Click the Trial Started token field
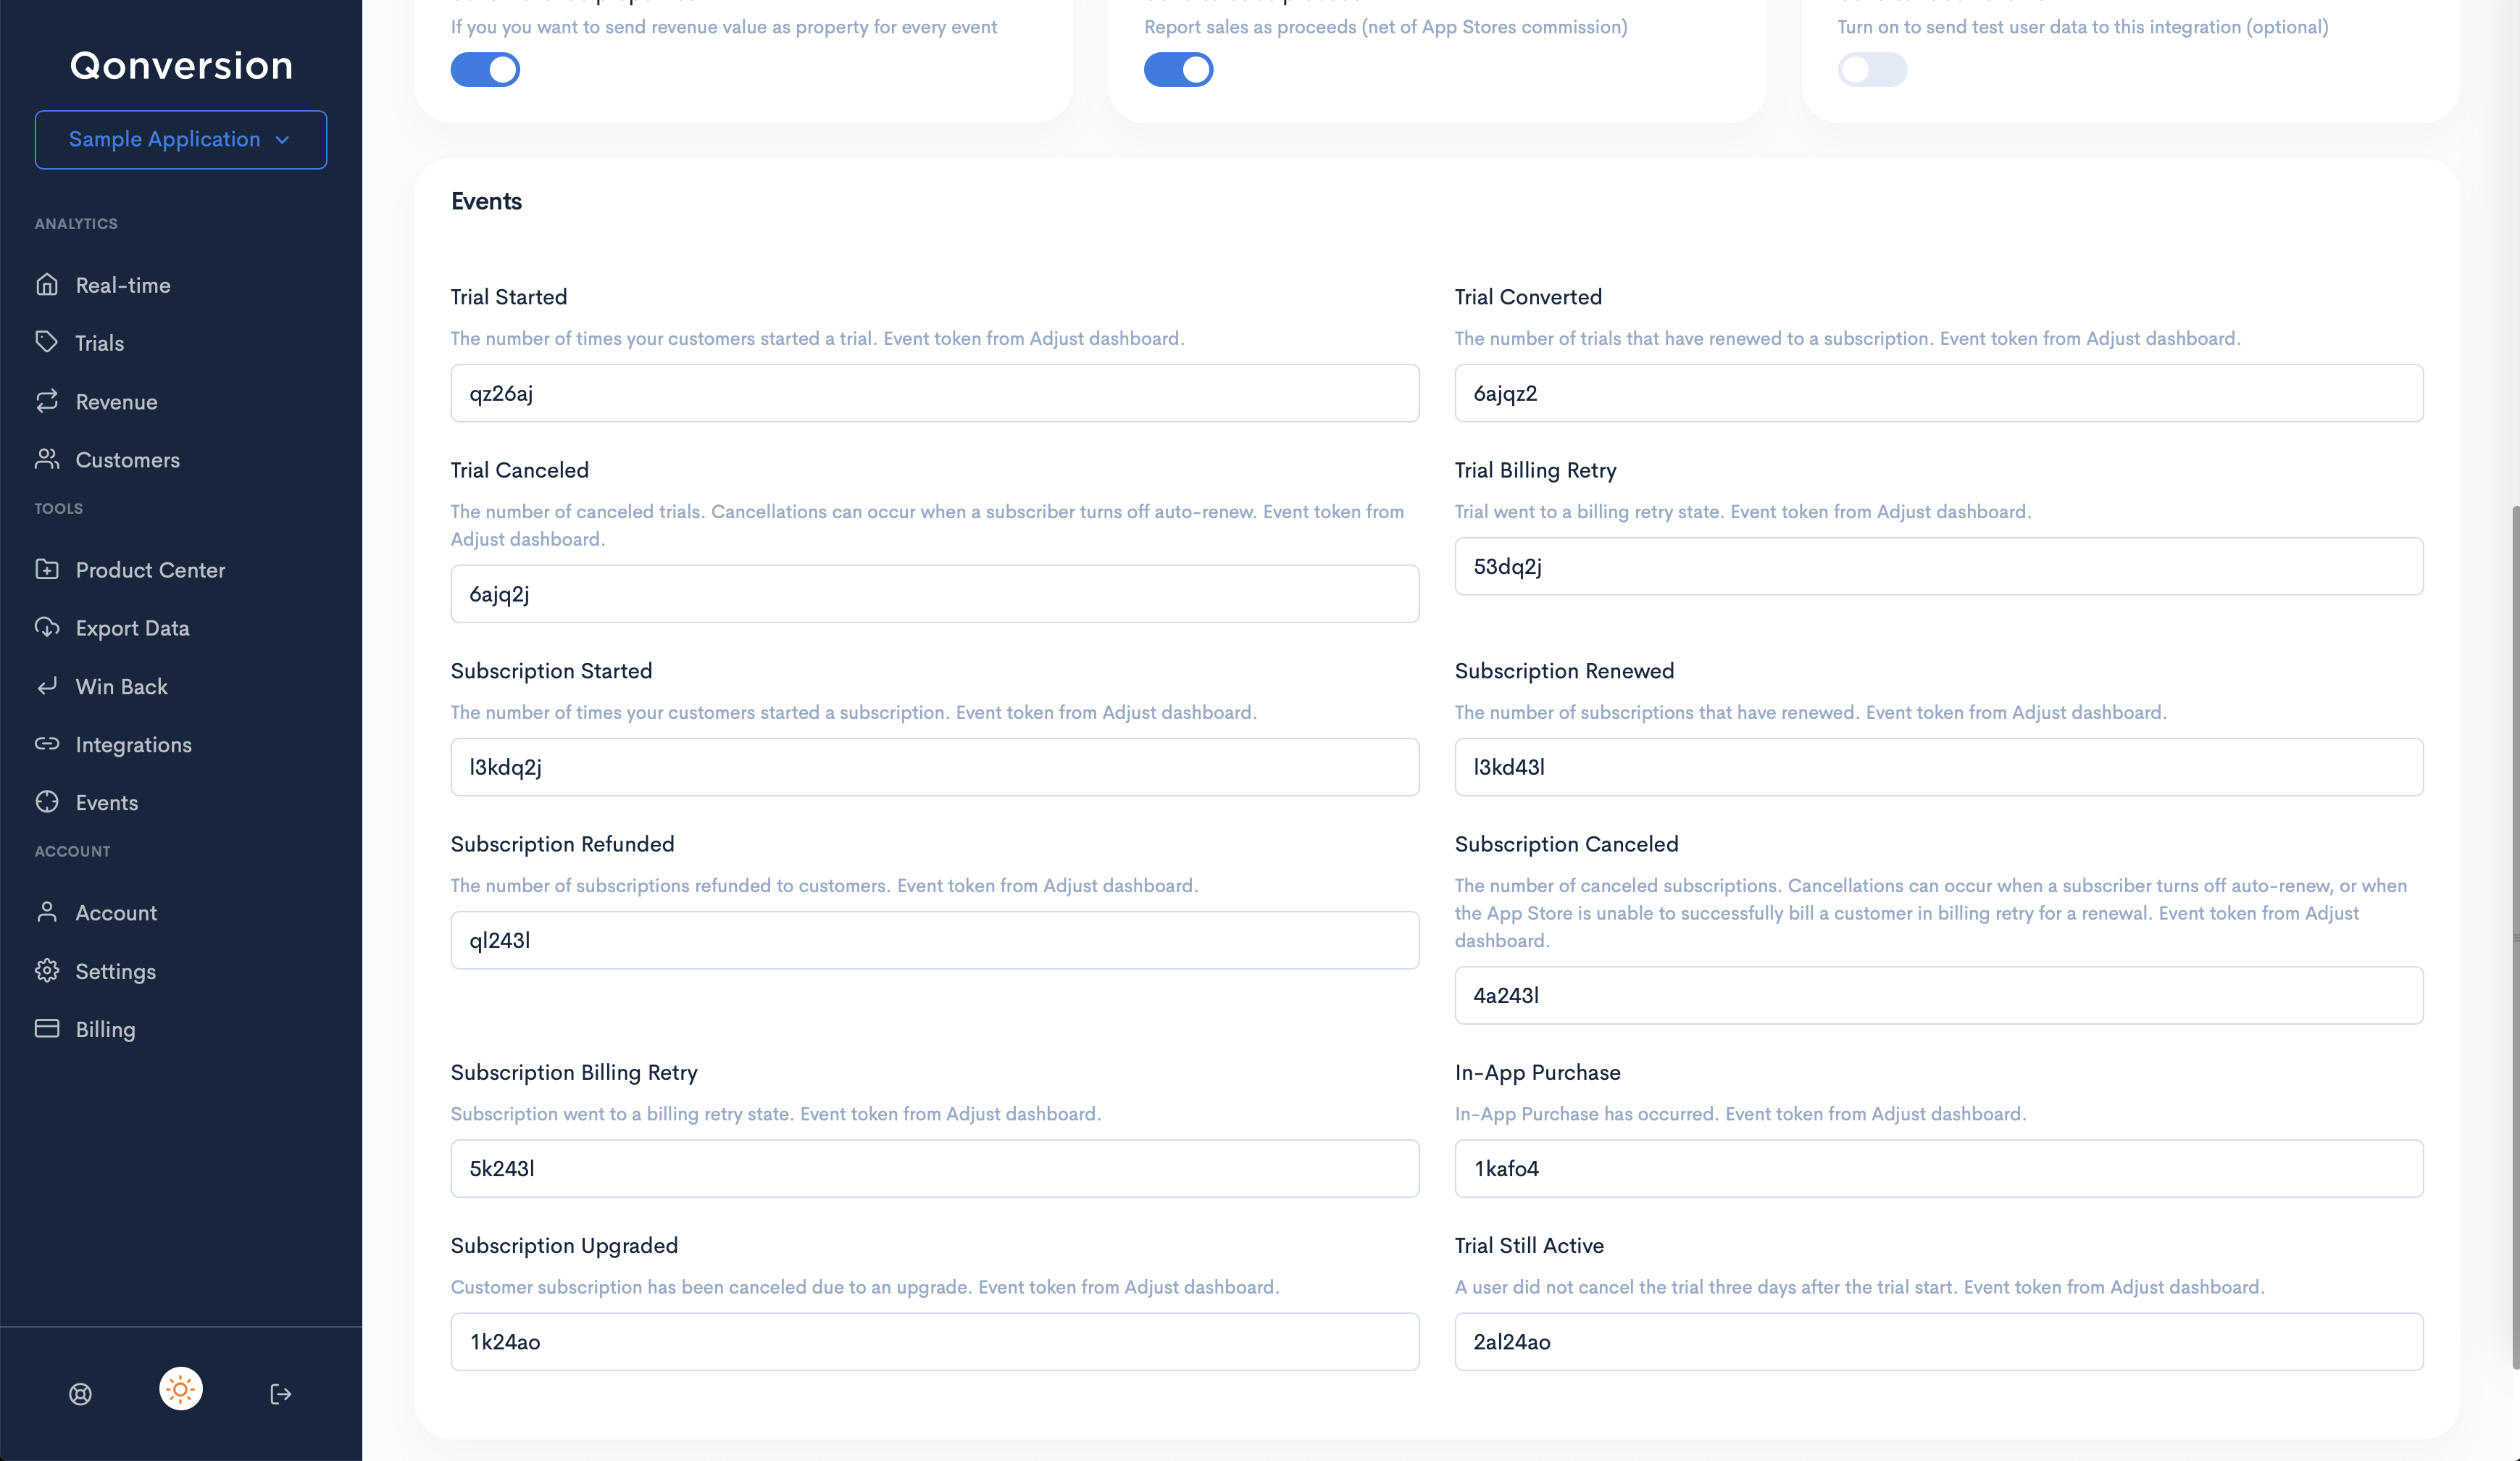The image size is (2520, 1461). 934,393
